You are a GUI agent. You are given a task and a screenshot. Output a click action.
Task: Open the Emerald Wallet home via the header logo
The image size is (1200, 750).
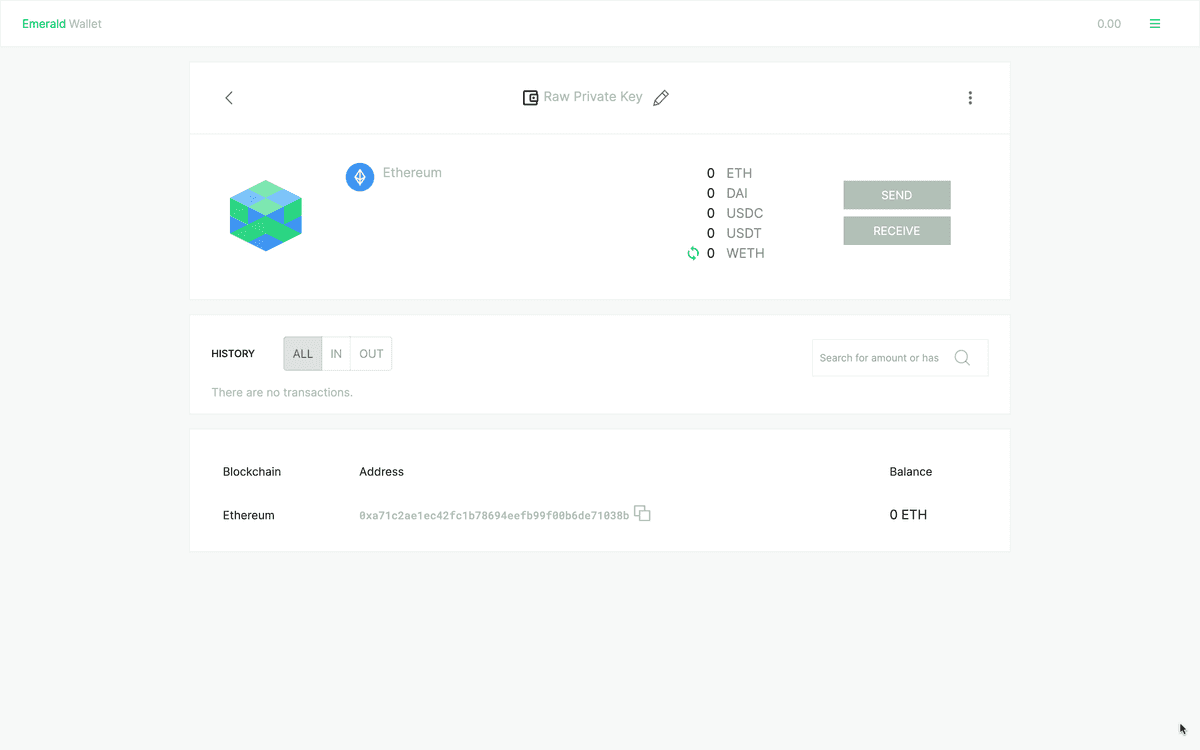[x=61, y=23]
